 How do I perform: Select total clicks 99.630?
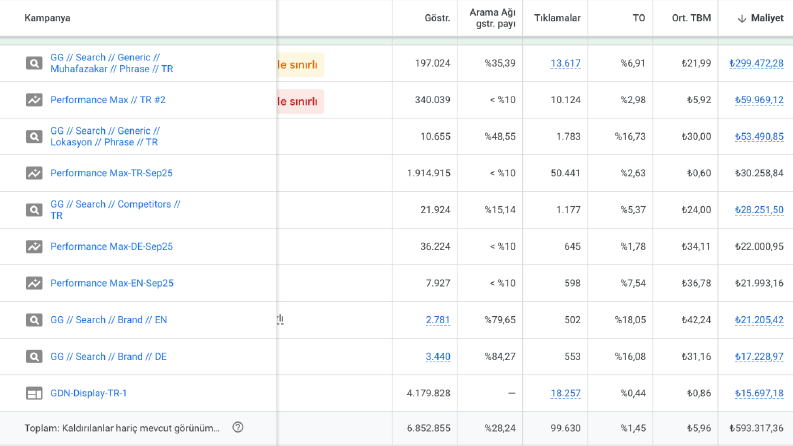[565, 428]
